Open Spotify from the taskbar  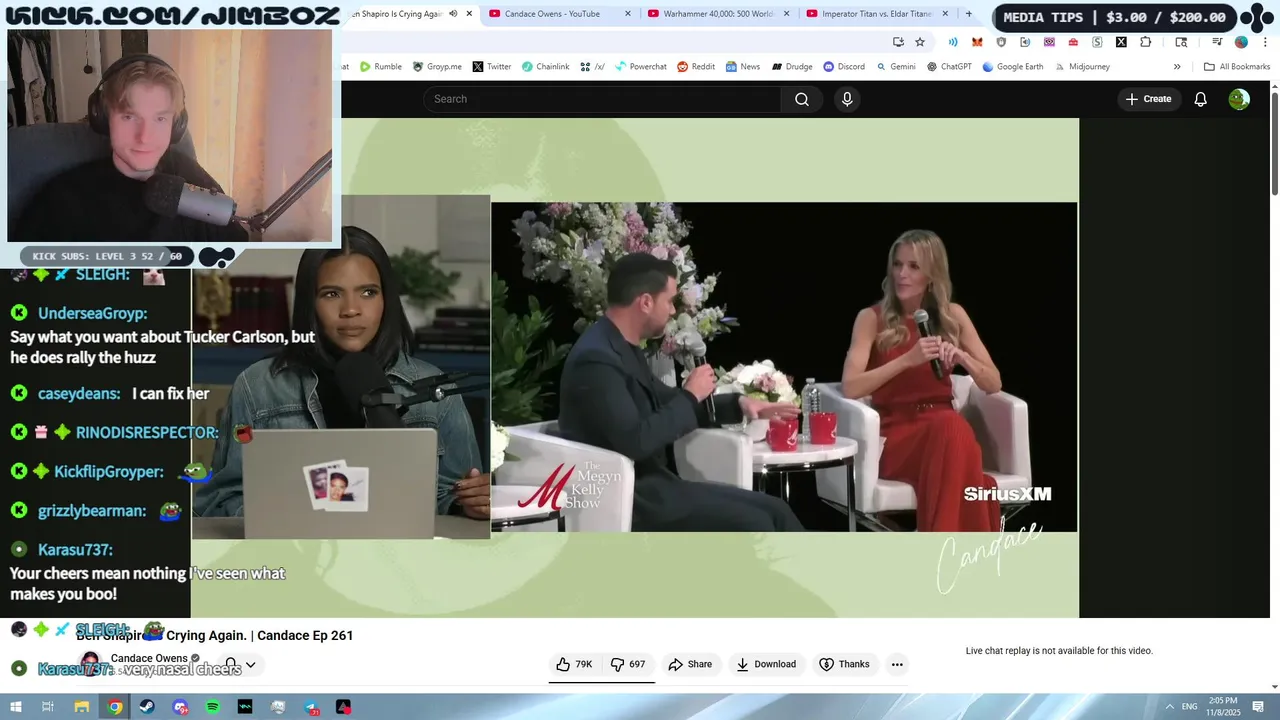click(213, 707)
